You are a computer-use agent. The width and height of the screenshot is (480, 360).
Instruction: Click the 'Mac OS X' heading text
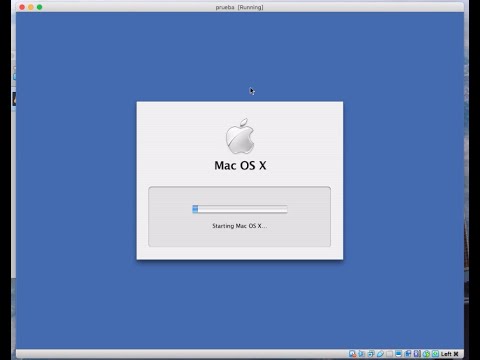240,166
